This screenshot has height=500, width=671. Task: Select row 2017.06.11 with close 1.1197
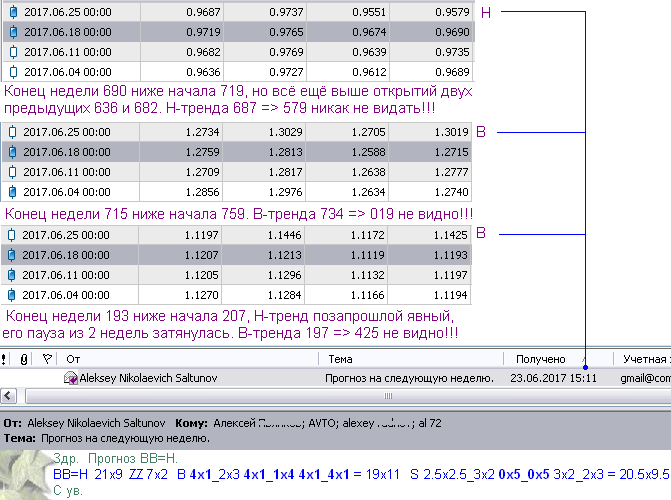point(236,275)
